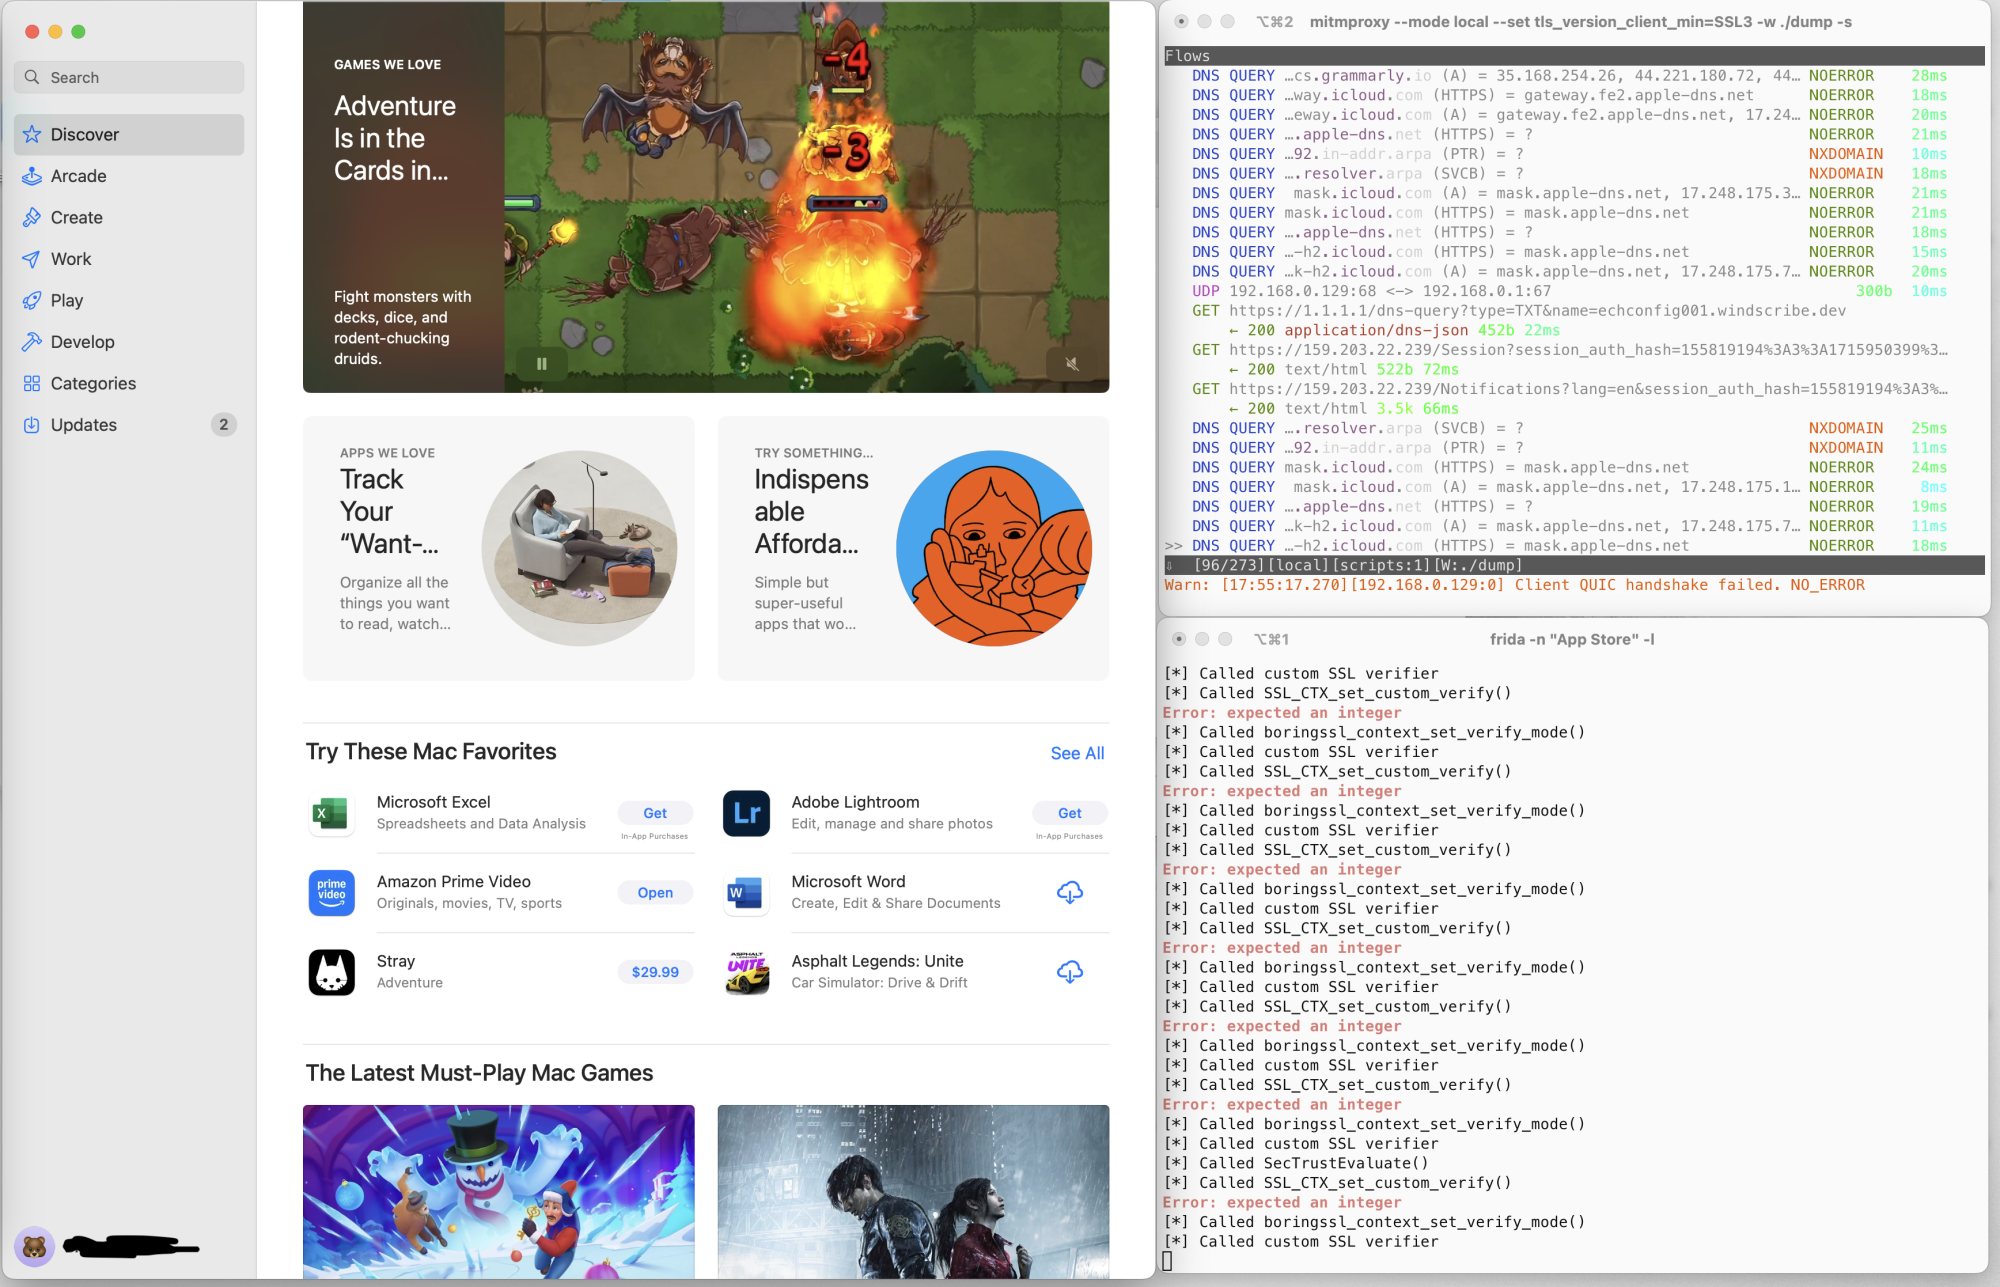Viewport: 2000px width, 1287px height.
Task: Pause the featured game video
Action: click(x=542, y=364)
